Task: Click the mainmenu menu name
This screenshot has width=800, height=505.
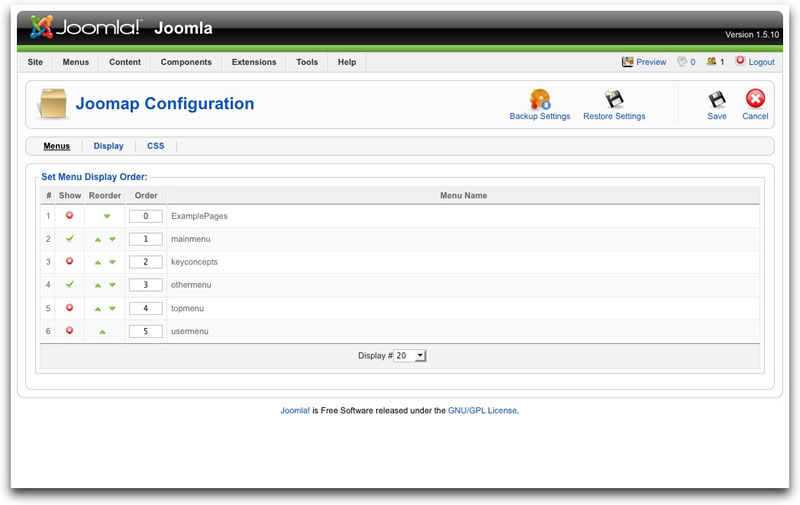Action: (x=190, y=239)
